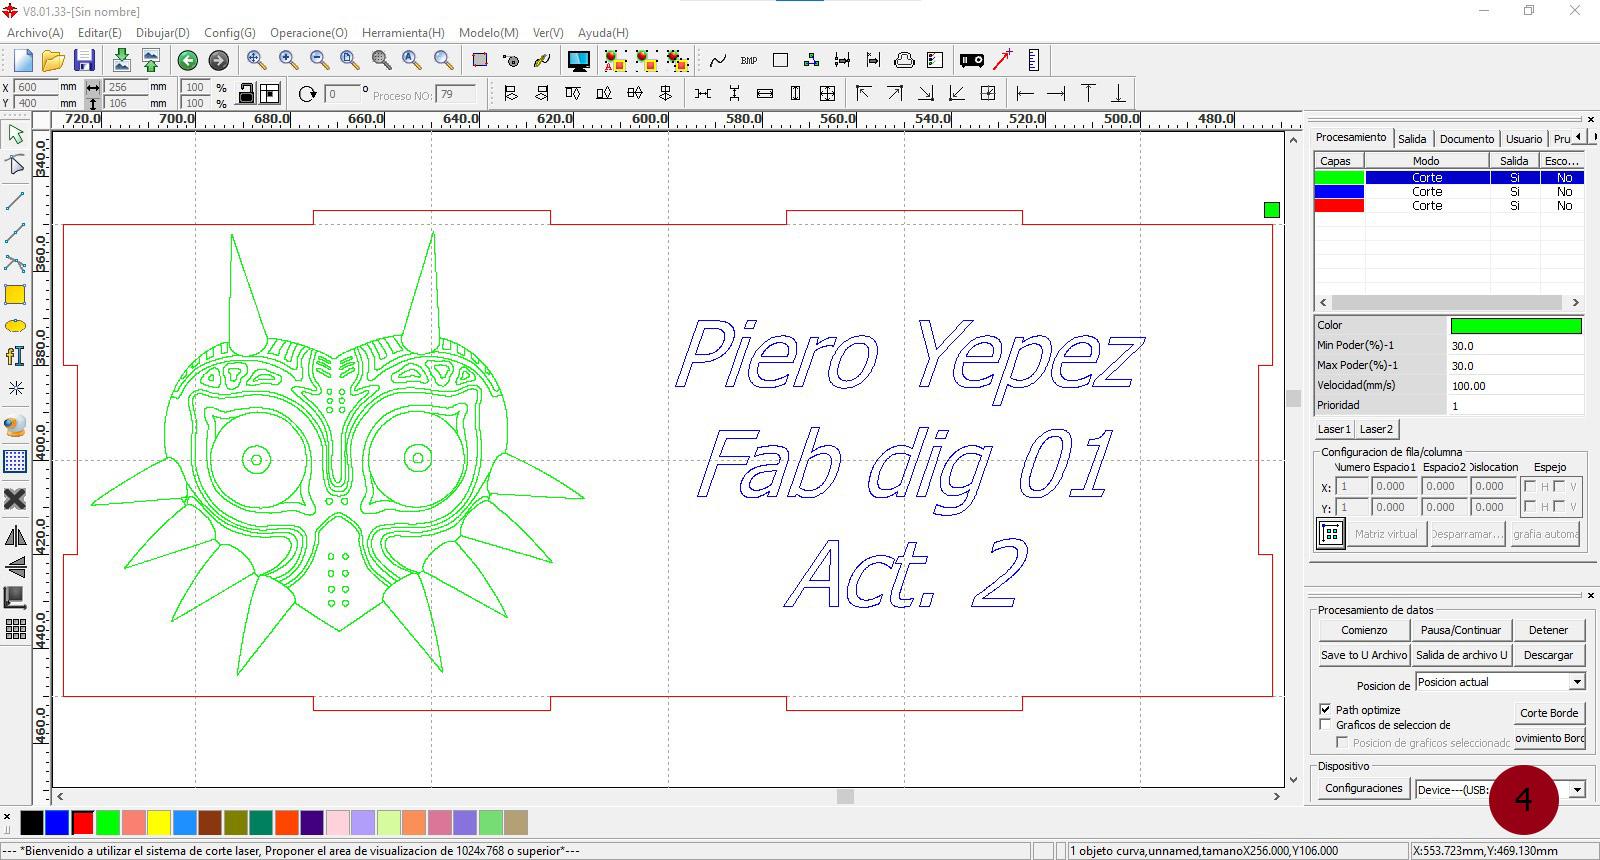This screenshot has height=860, width=1600.
Task: Click the array grid tool at toolbar bottom
Action: (15, 629)
